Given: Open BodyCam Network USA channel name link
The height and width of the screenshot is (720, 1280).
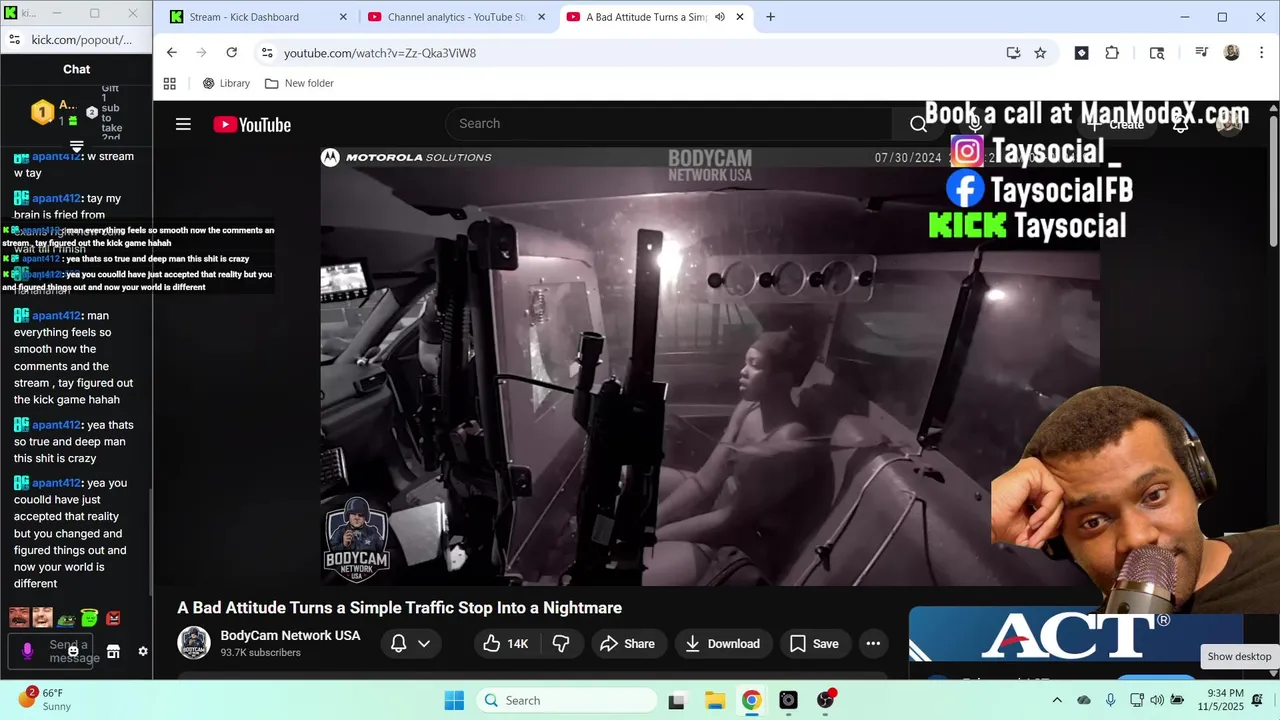Looking at the screenshot, I should coord(290,636).
